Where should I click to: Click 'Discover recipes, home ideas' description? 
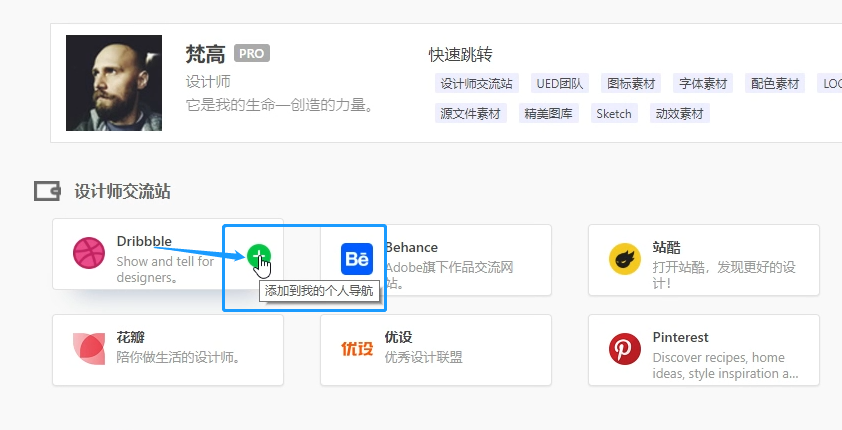pyautogui.click(x=725, y=366)
